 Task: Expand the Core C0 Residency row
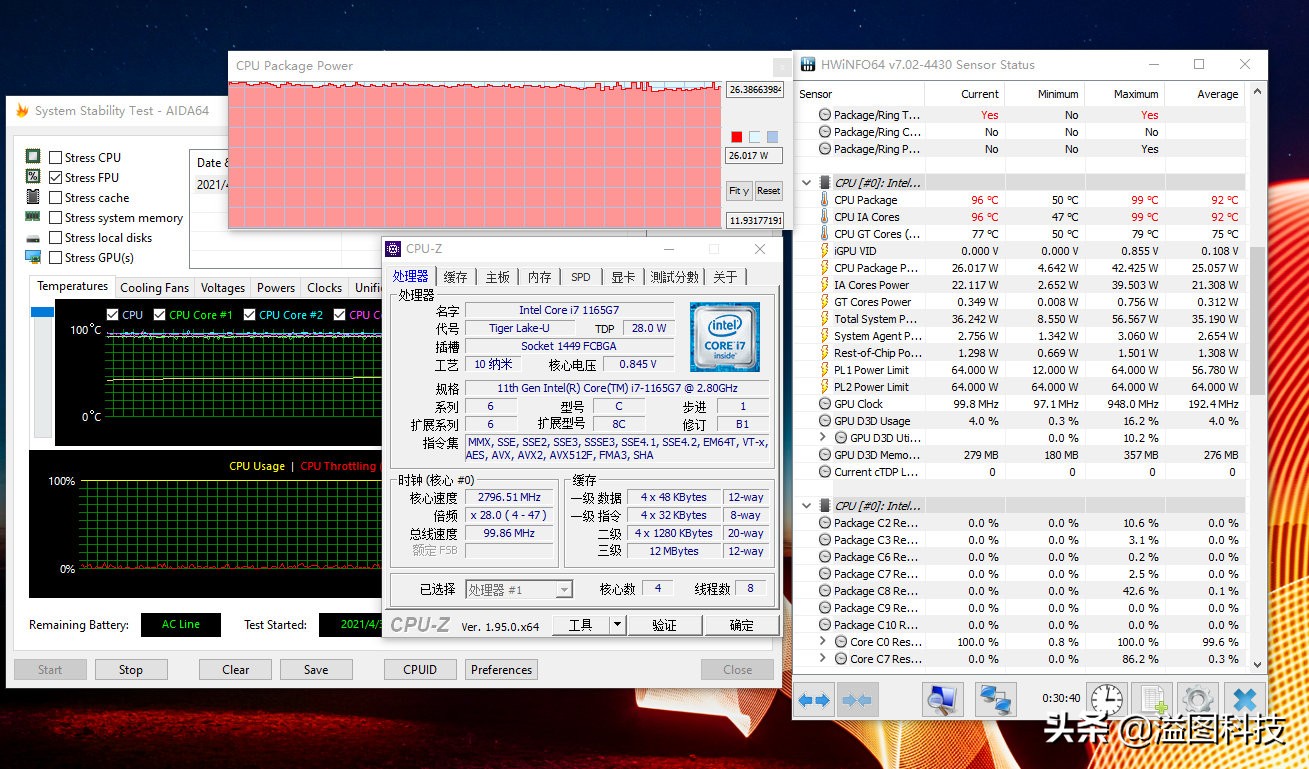tap(823, 642)
